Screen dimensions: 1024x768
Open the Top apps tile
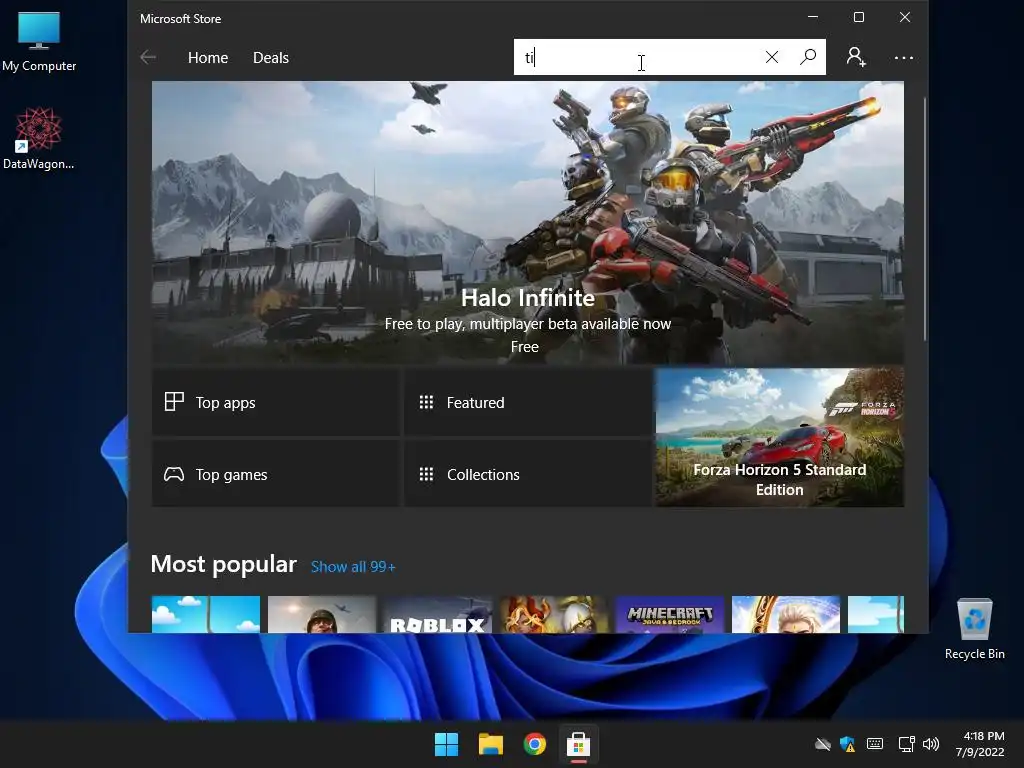pyautogui.click(x=276, y=402)
